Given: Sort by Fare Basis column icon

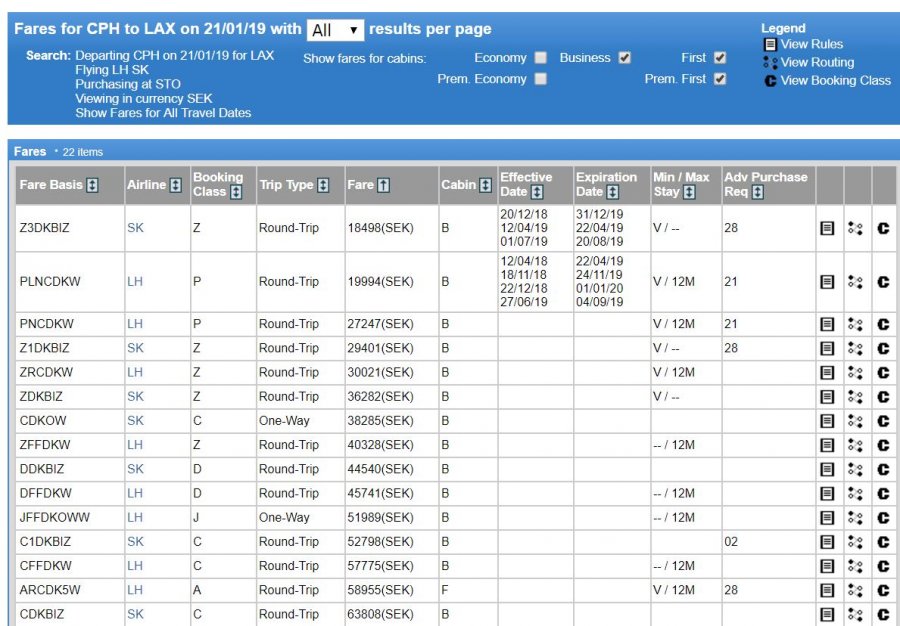Looking at the screenshot, I should pos(92,185).
